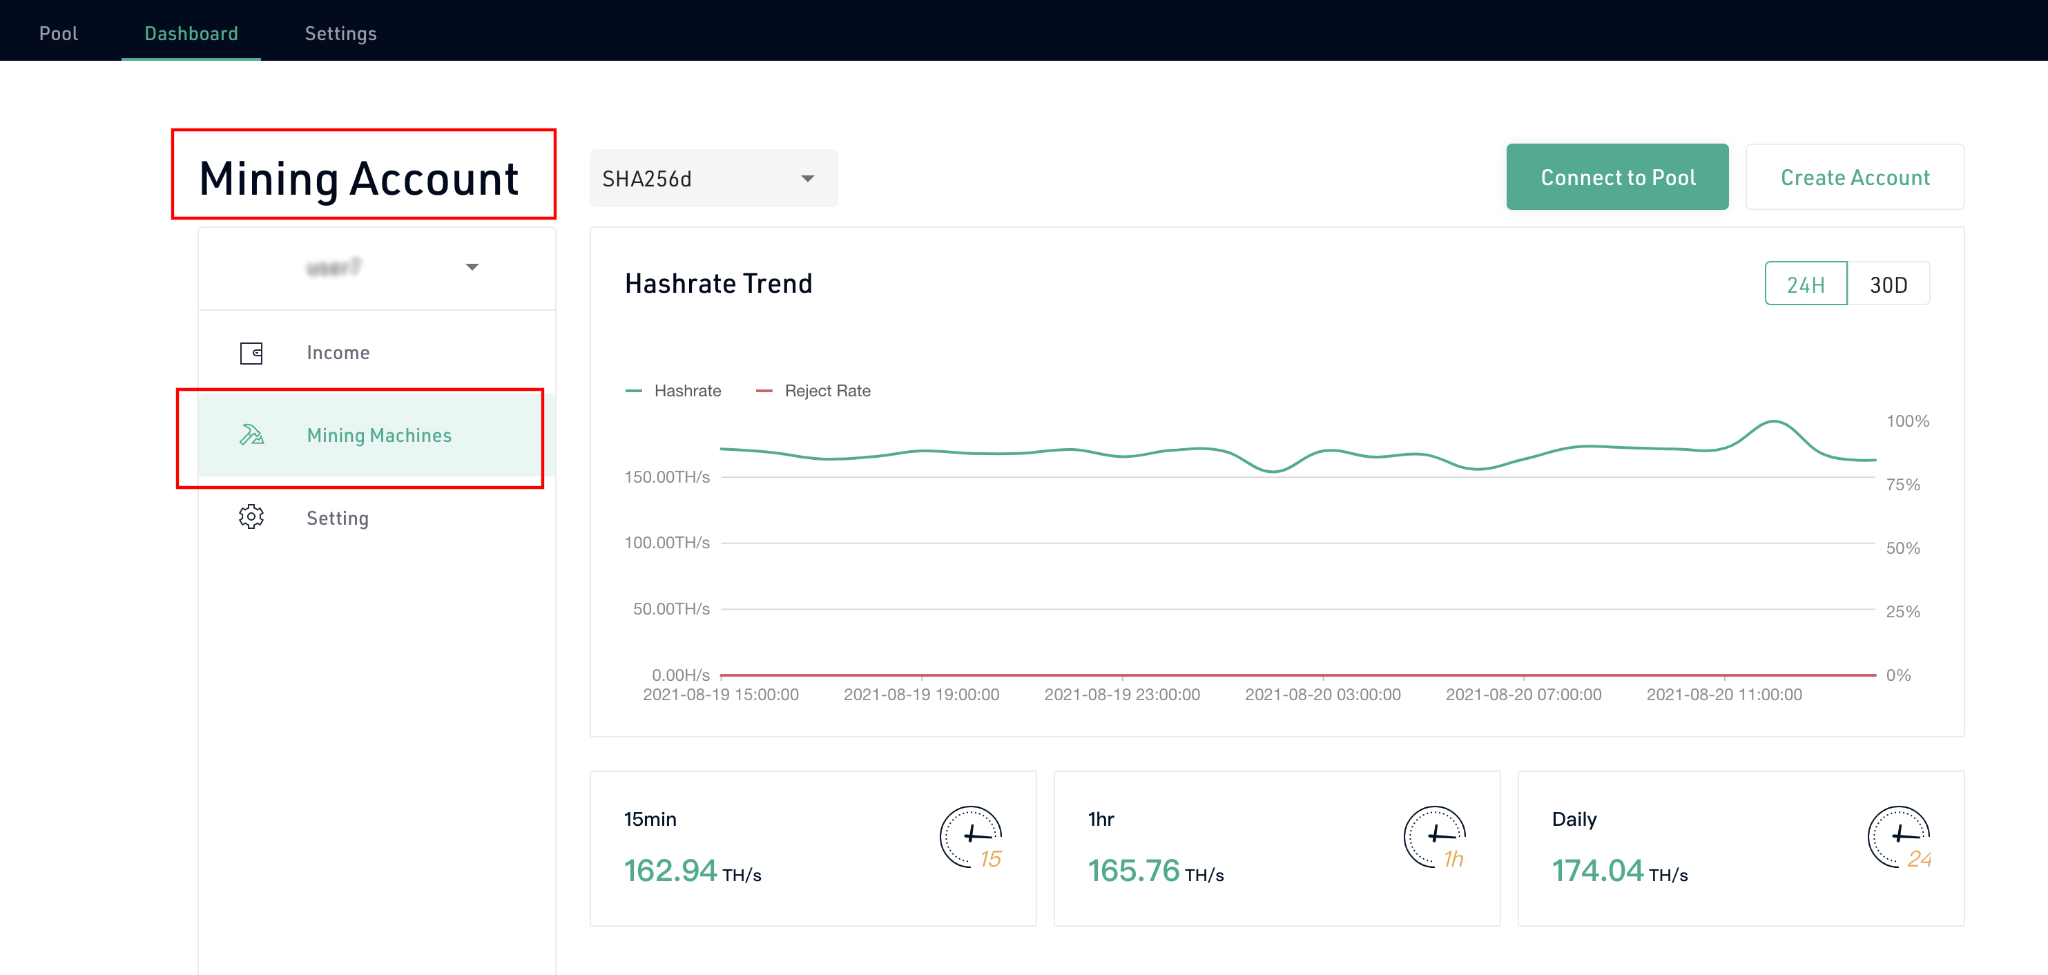Go to the Settings tab
This screenshot has height=975, width=2048.
click(340, 33)
